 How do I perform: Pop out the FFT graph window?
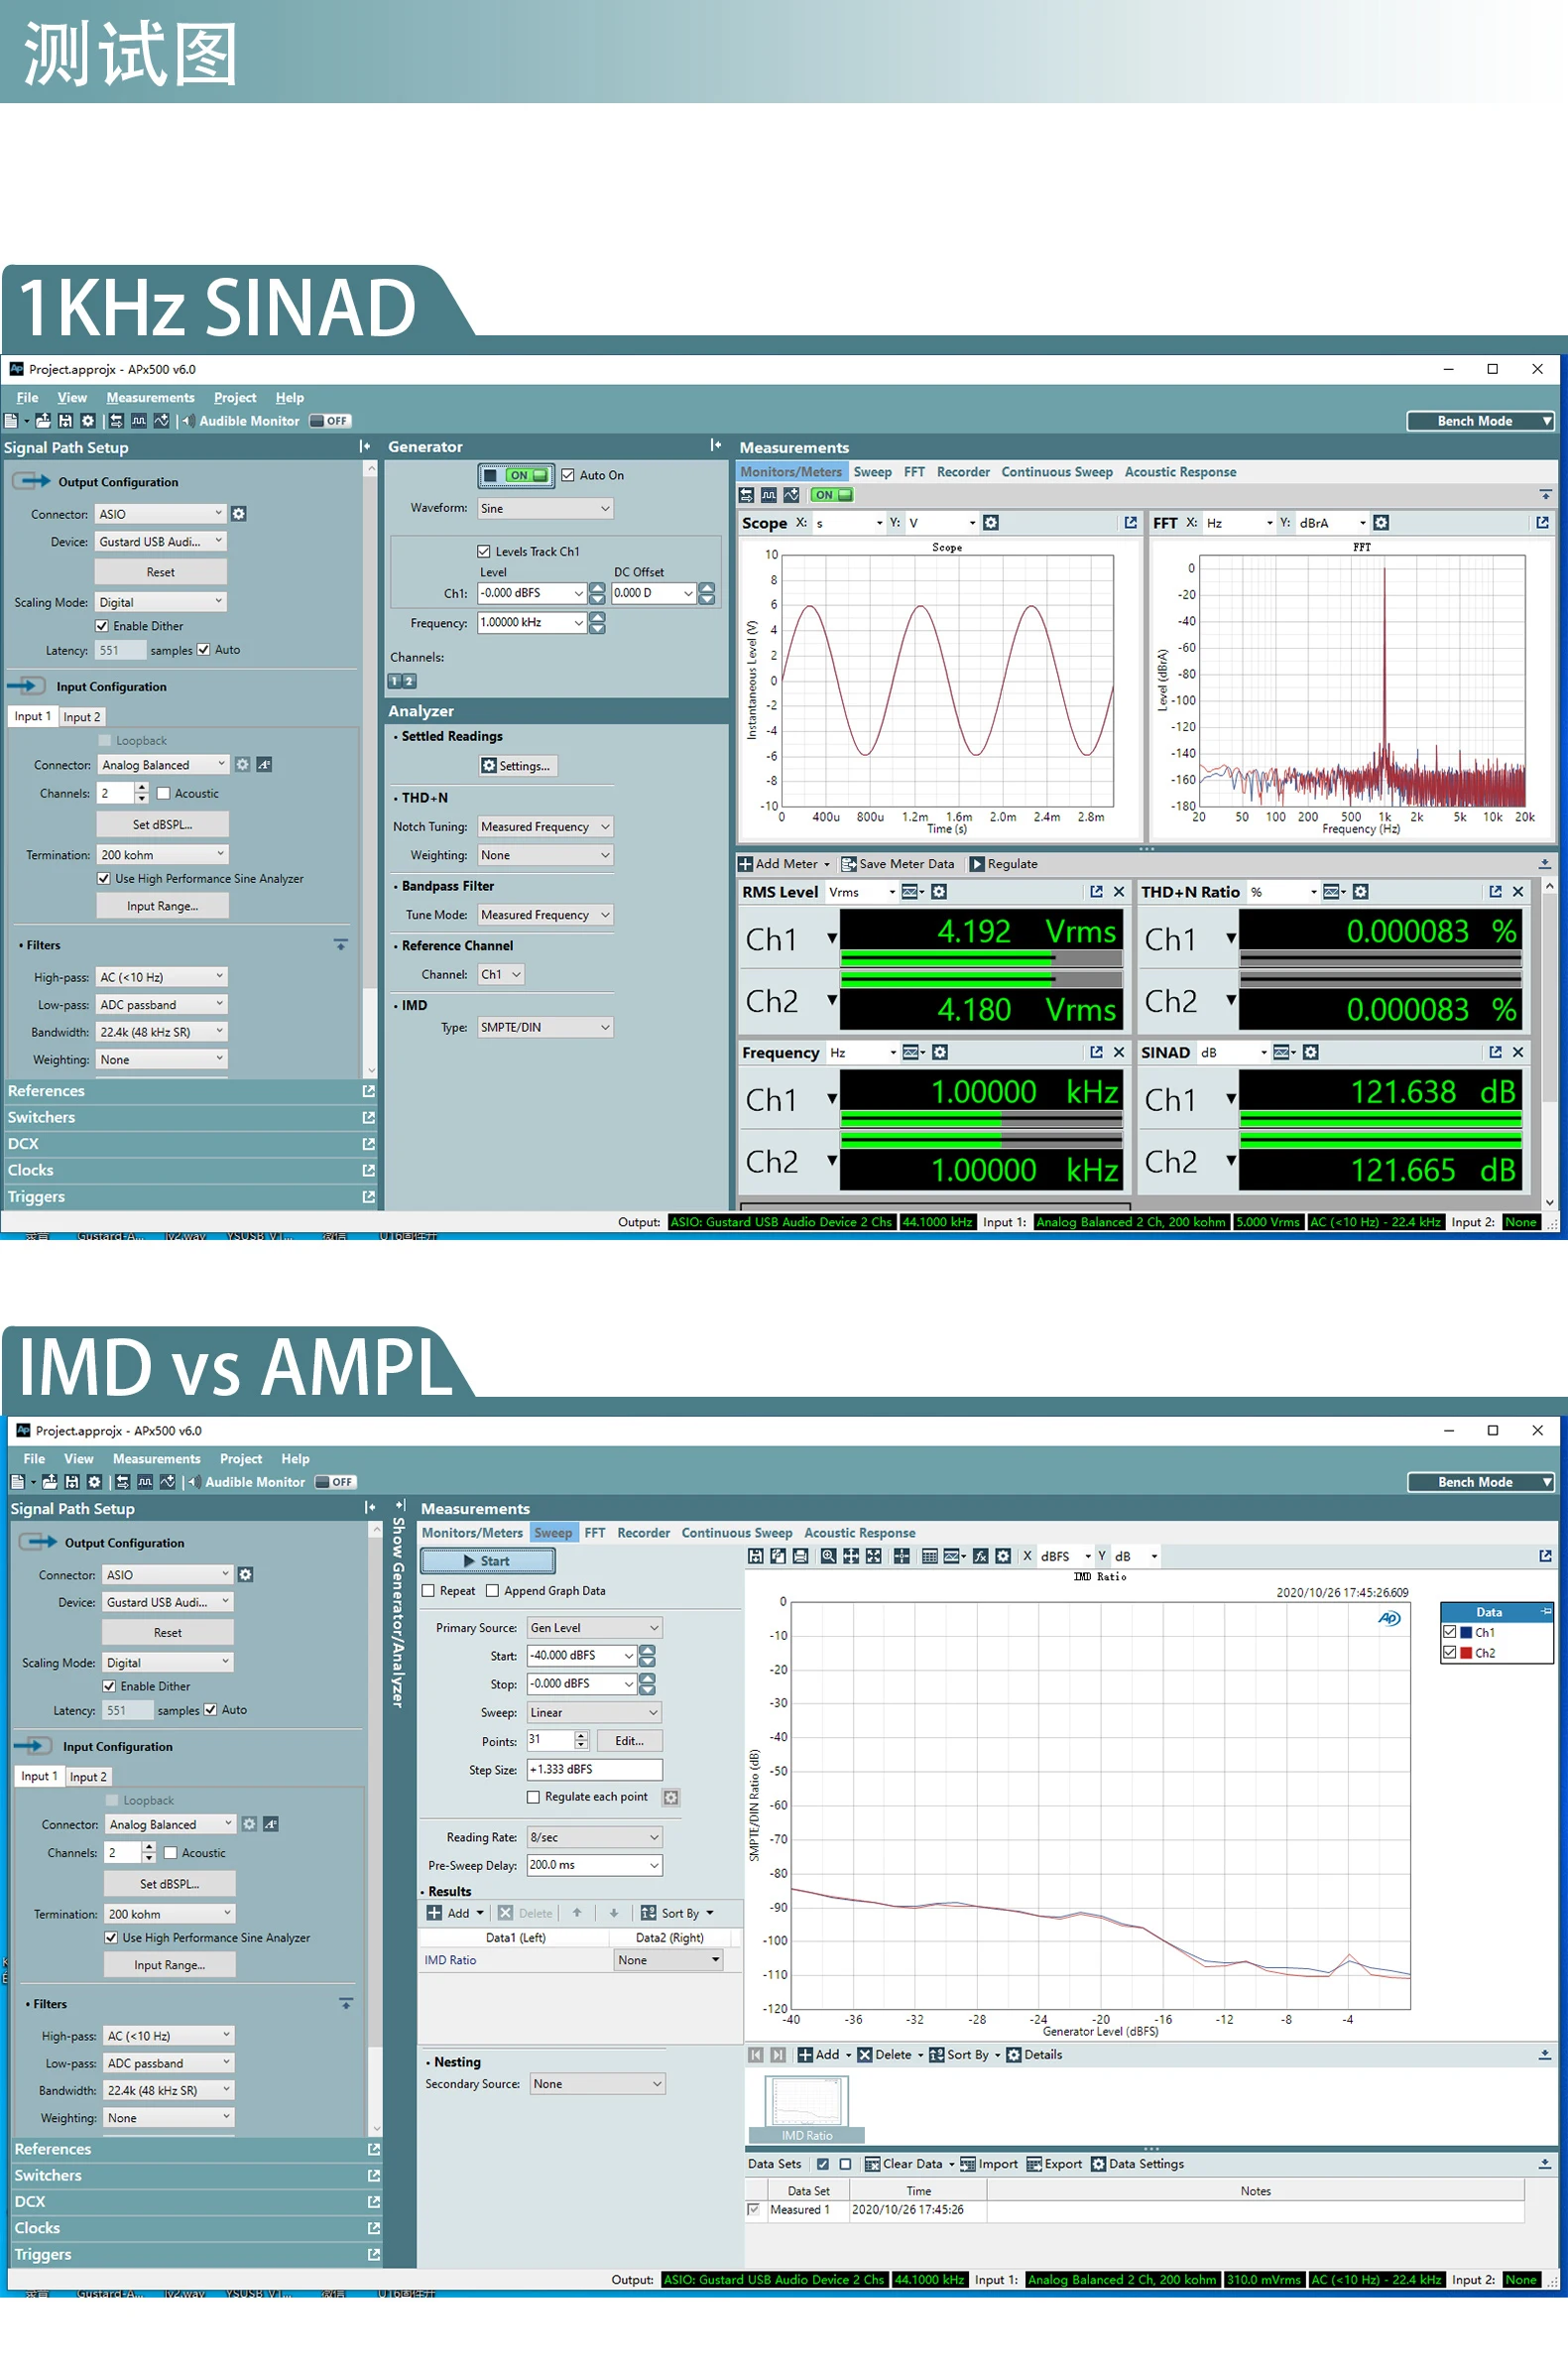[x=1541, y=522]
